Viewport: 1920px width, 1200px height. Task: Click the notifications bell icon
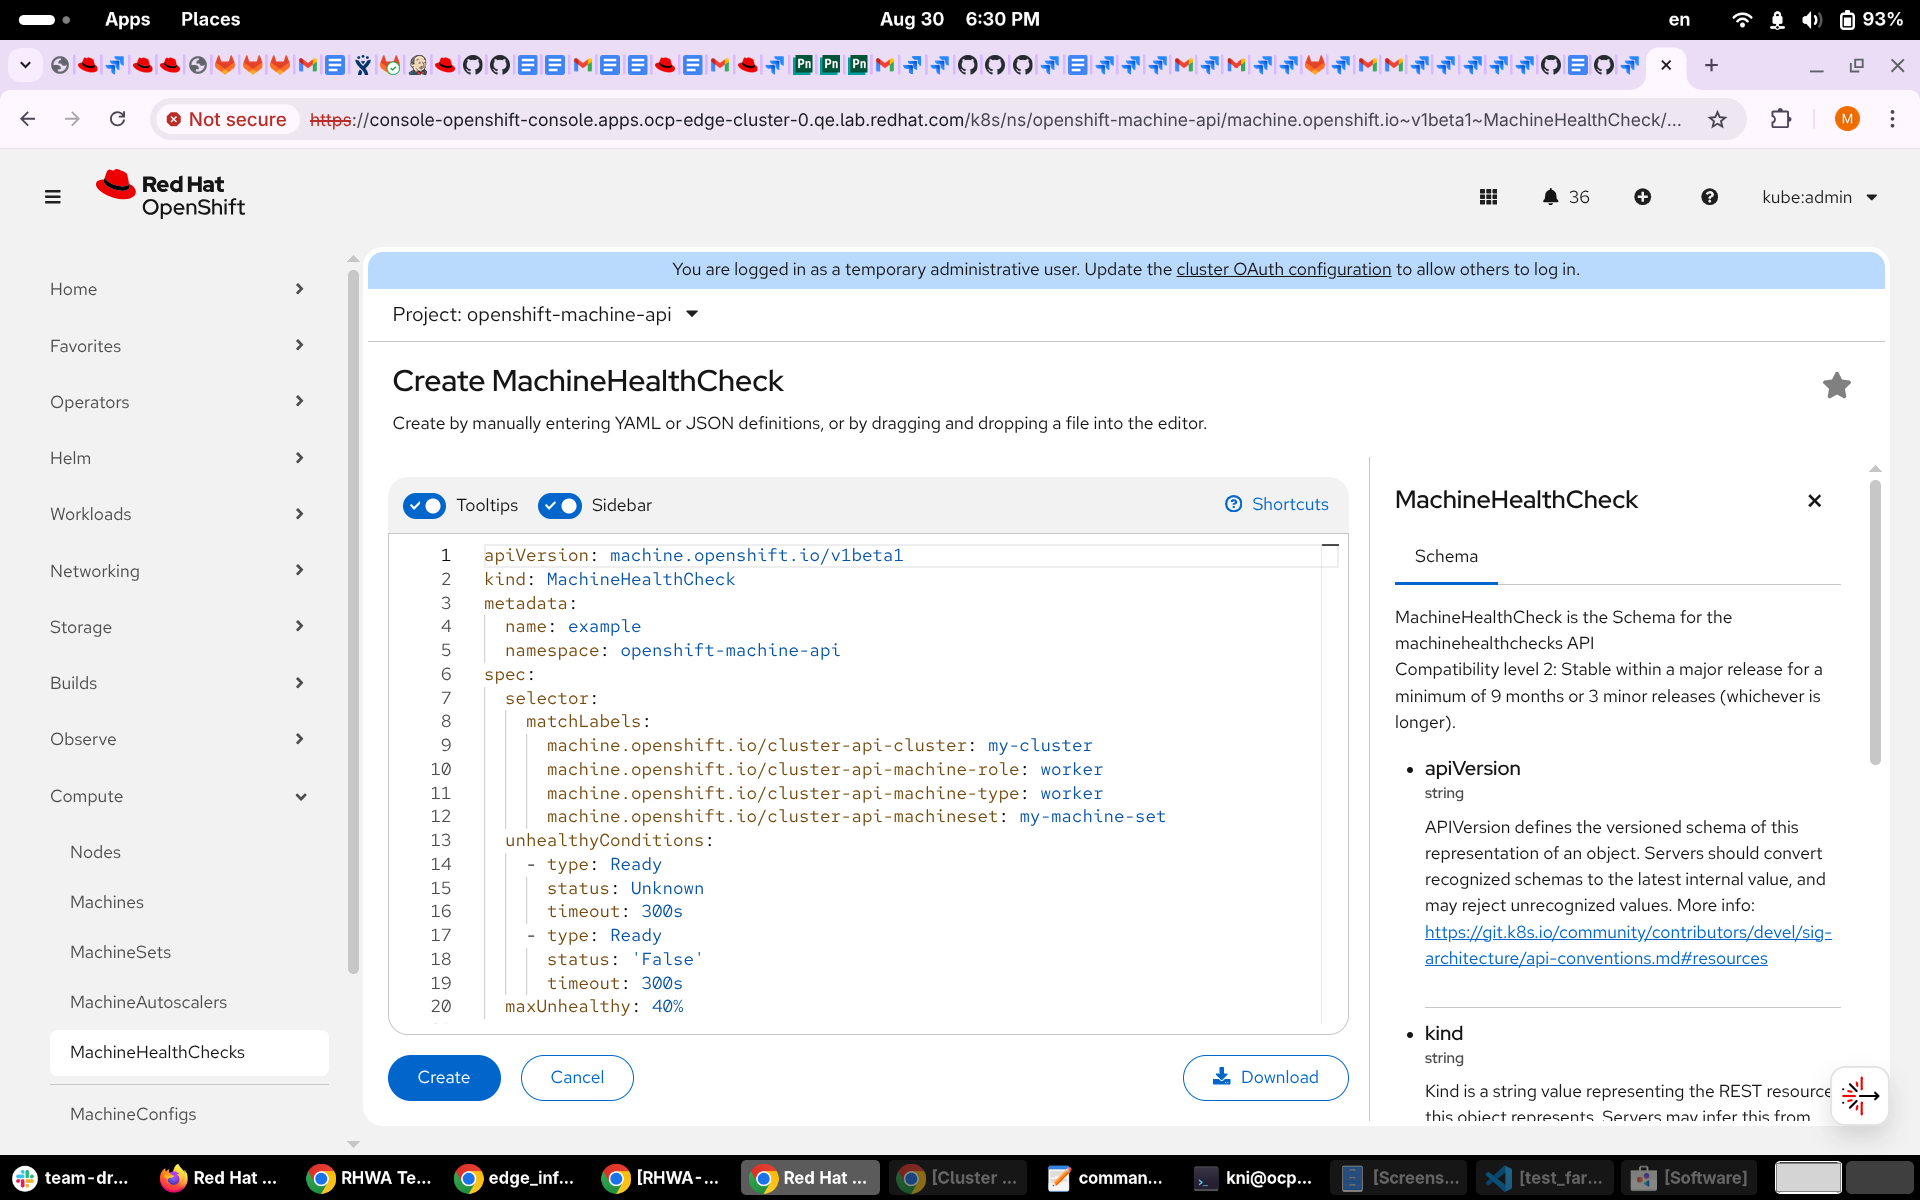(1550, 197)
